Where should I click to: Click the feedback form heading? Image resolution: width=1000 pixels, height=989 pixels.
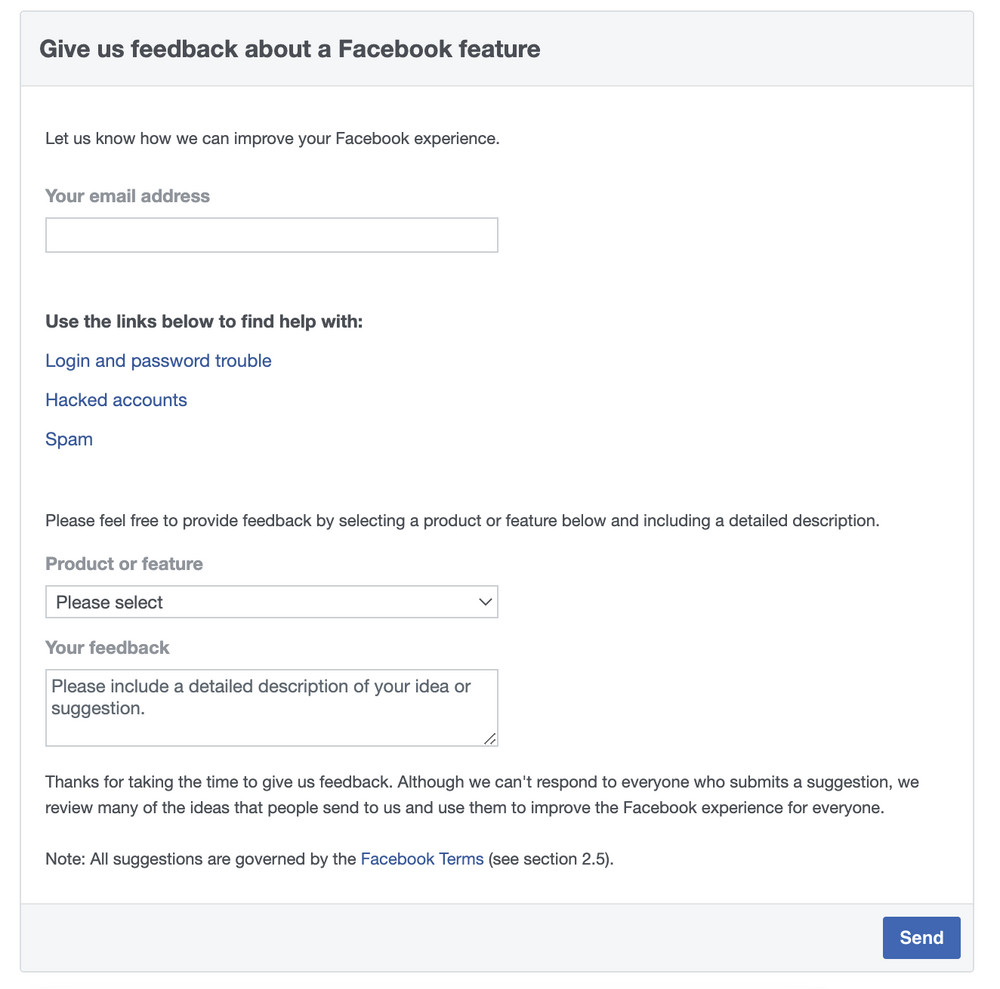pyautogui.click(x=289, y=48)
